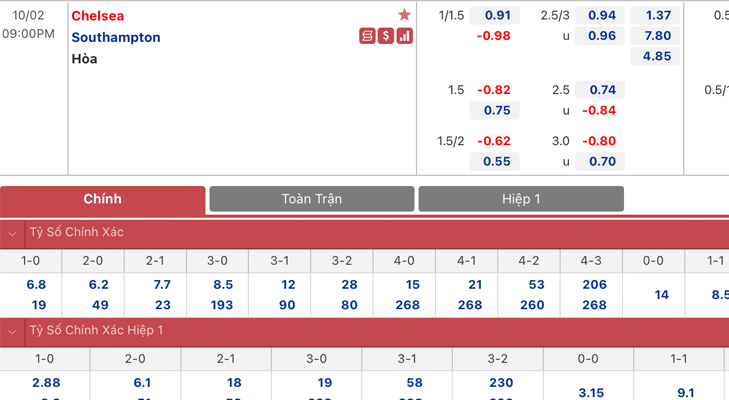Select 1X2 odds 1.37 for Chelsea

coord(655,15)
